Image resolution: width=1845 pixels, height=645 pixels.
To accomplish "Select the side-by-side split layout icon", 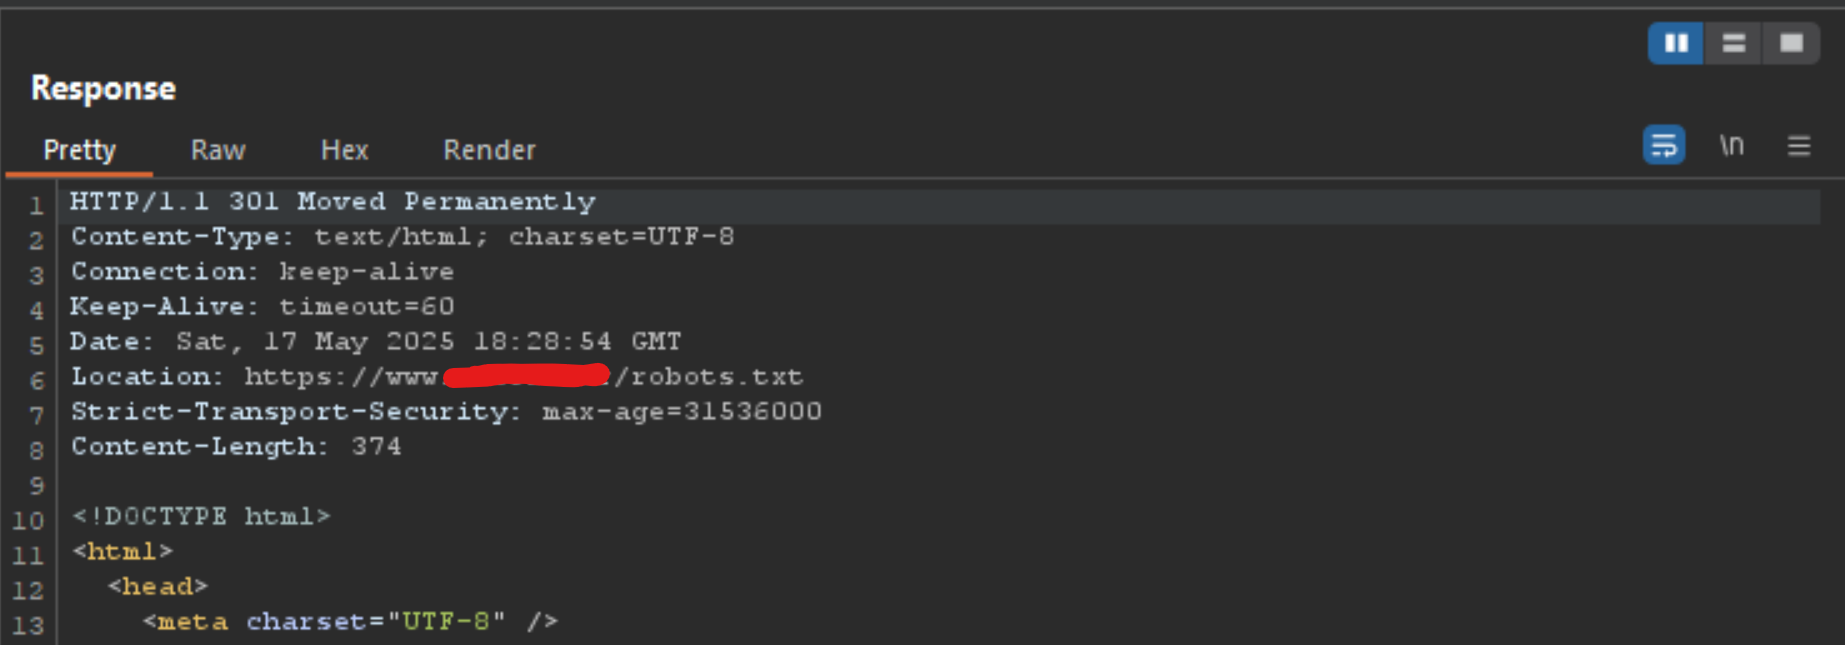I will [1676, 43].
